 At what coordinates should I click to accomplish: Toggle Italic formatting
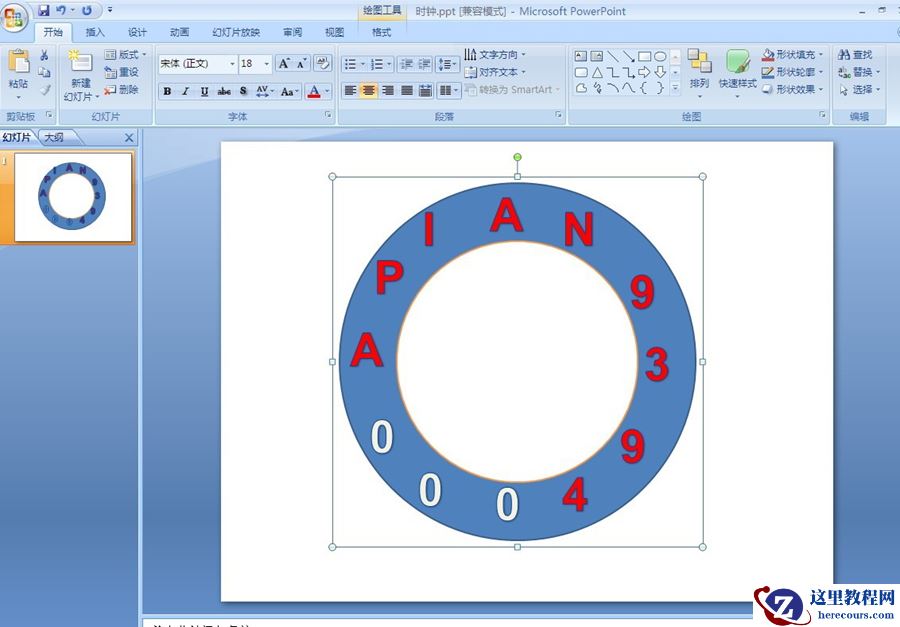[x=185, y=91]
